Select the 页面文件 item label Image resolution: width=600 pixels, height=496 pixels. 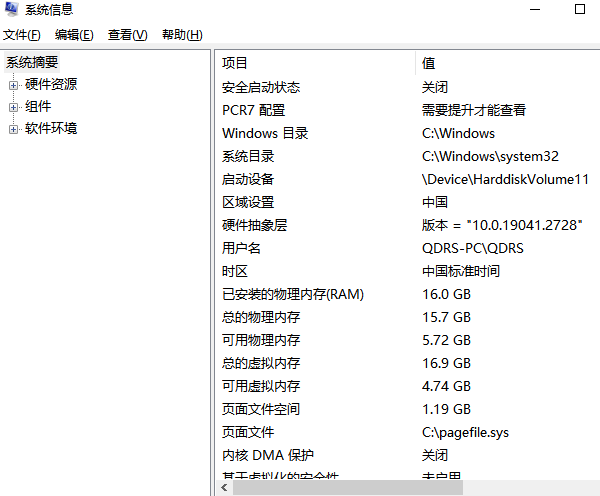248,432
